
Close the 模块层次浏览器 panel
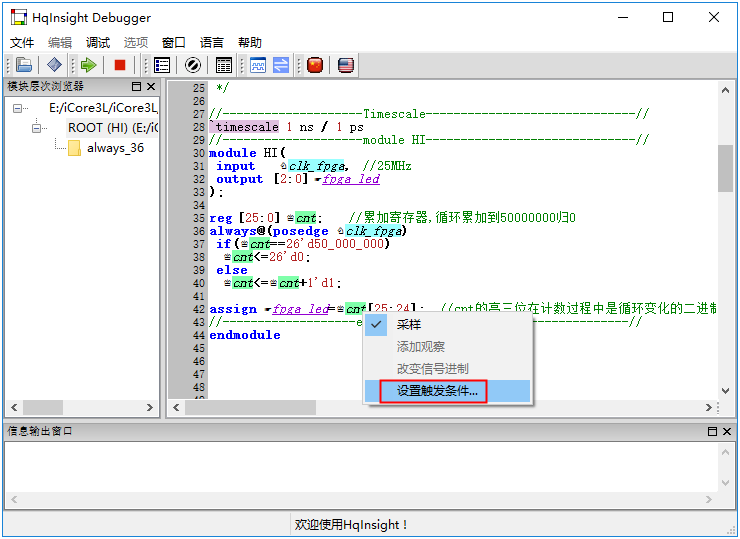click(151, 87)
